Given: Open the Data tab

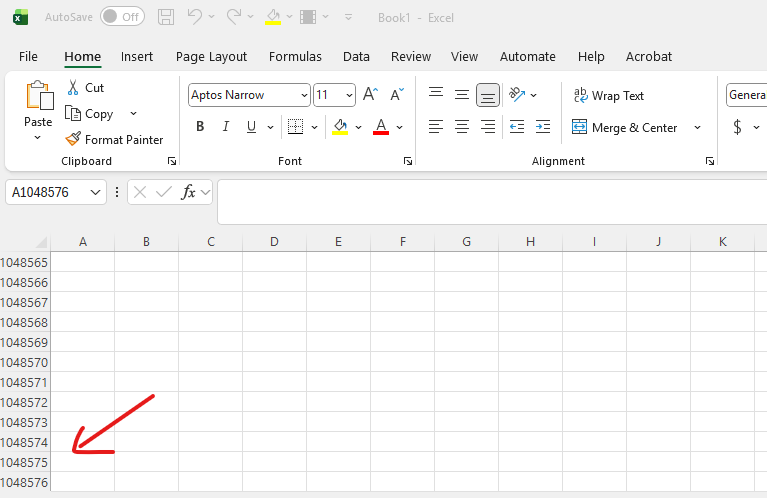Looking at the screenshot, I should [x=356, y=57].
